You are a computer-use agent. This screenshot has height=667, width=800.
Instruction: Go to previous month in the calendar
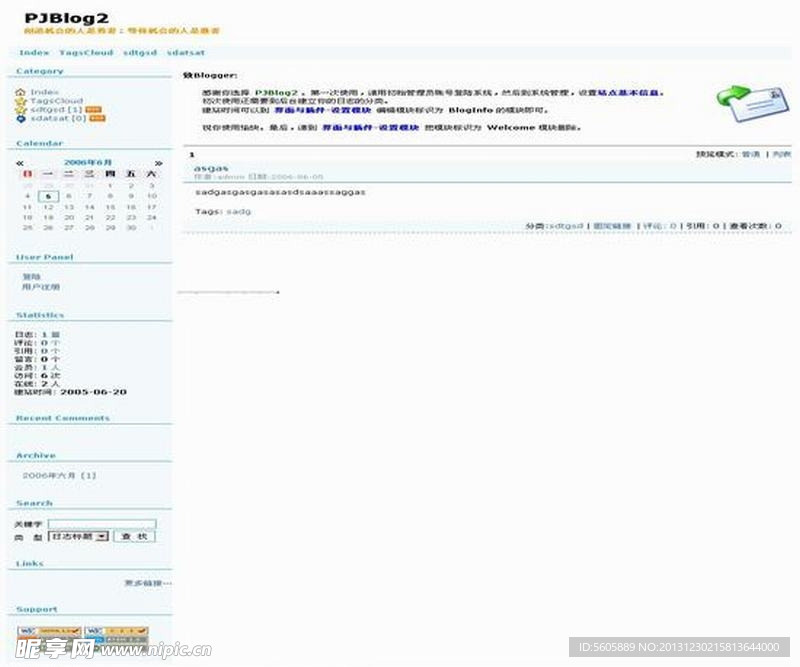[20, 163]
